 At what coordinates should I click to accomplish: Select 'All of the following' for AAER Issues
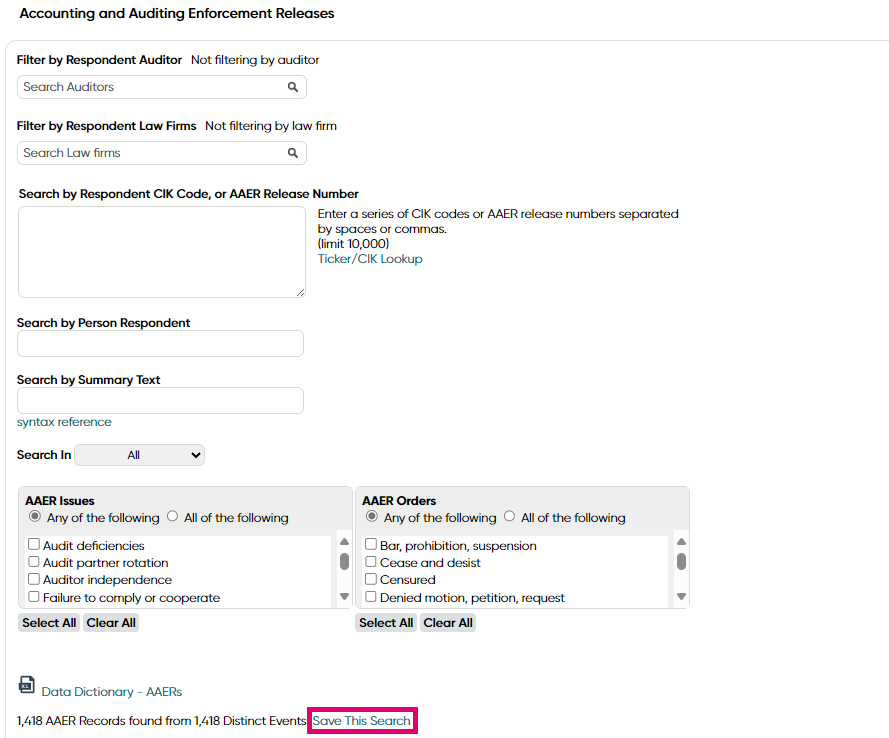172,516
